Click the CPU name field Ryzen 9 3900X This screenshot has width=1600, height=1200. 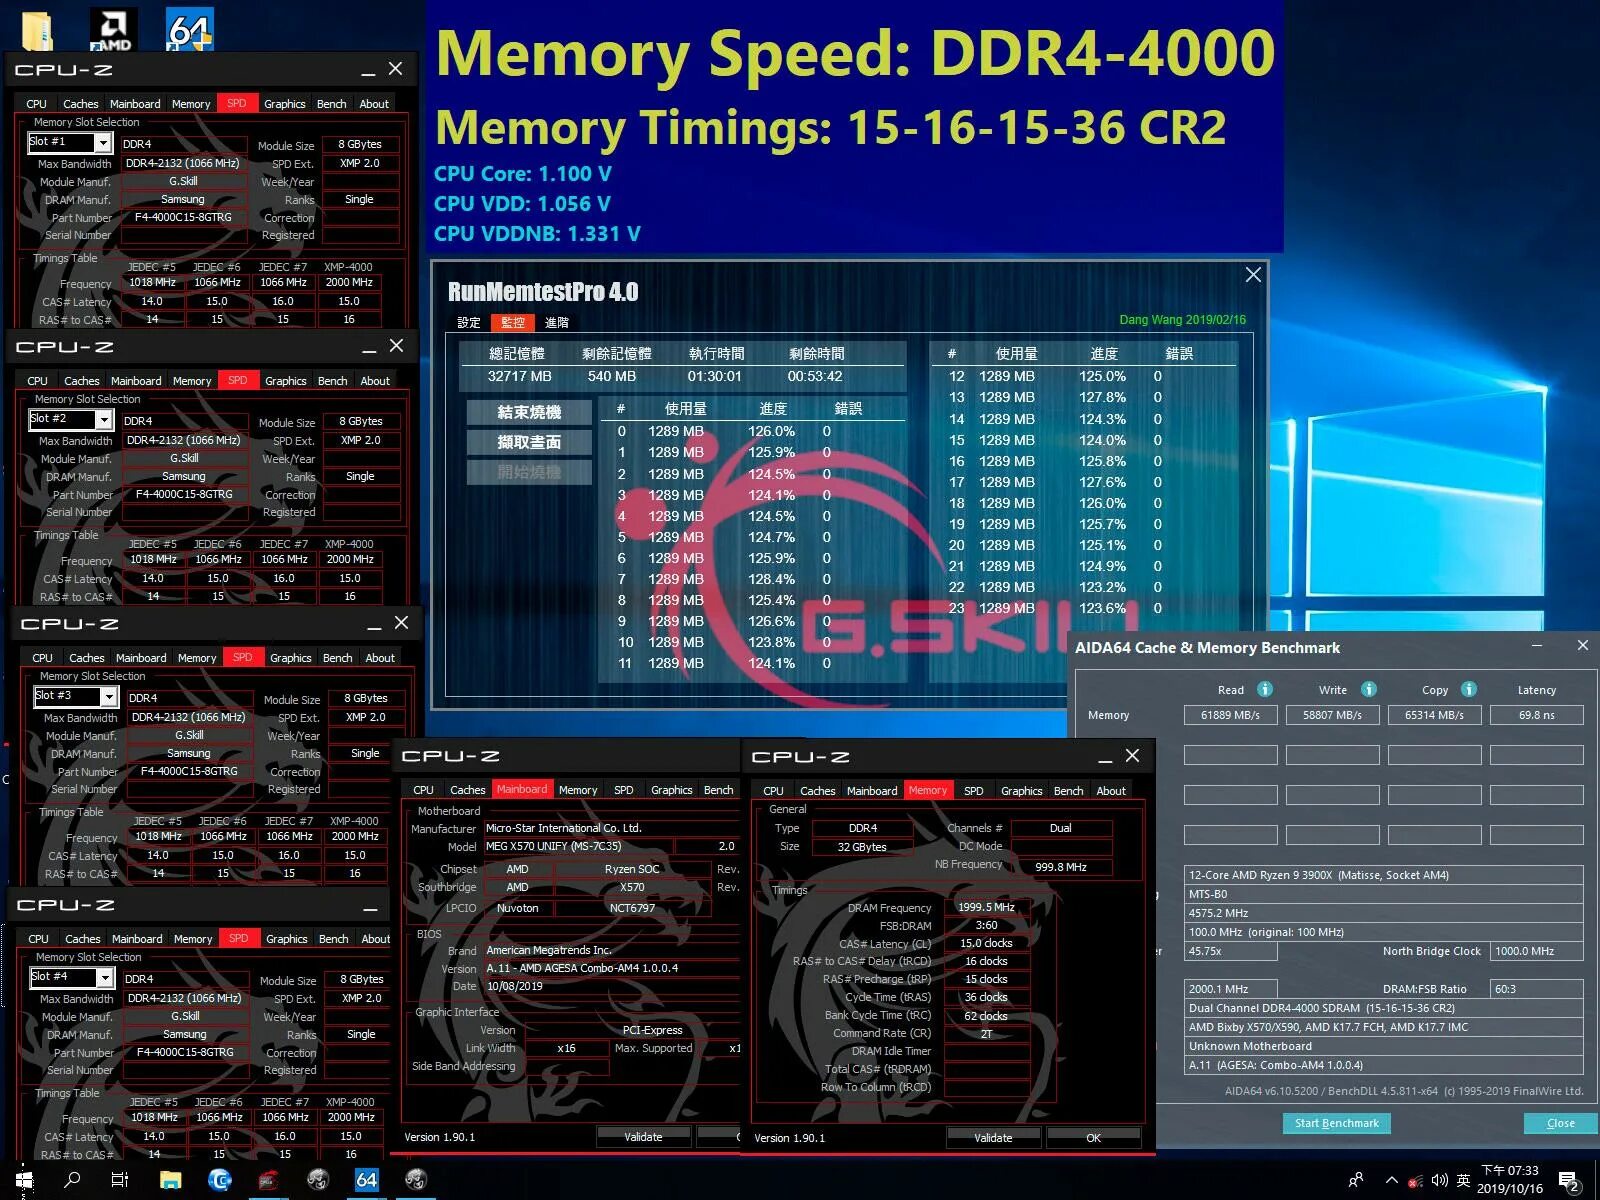1384,875
